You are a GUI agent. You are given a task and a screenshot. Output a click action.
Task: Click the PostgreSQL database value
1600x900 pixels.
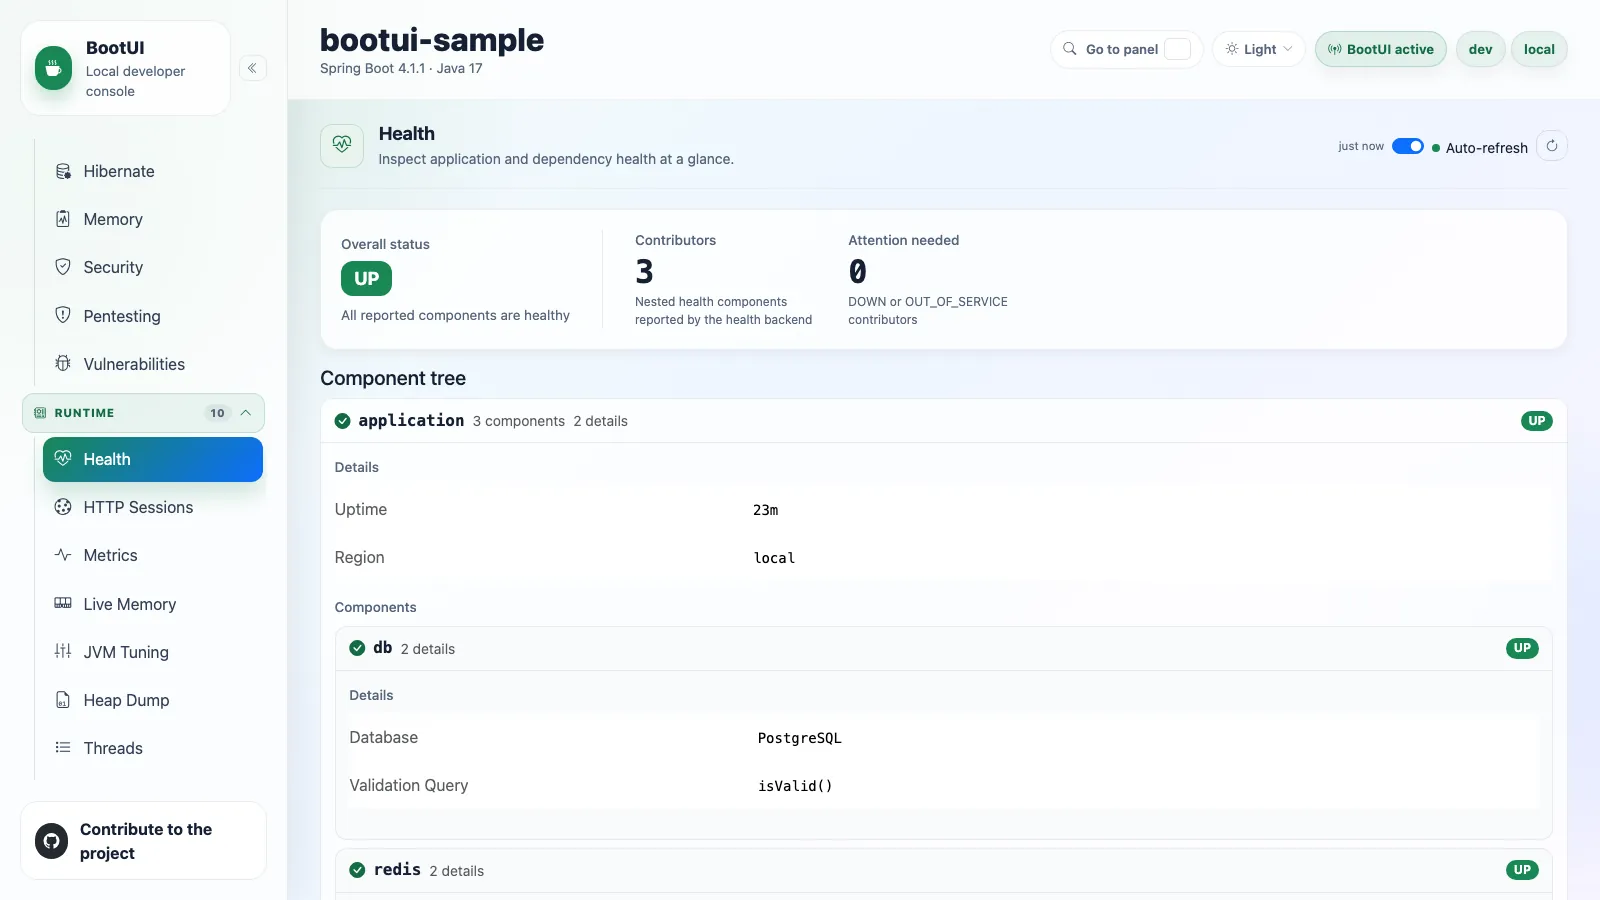799,738
